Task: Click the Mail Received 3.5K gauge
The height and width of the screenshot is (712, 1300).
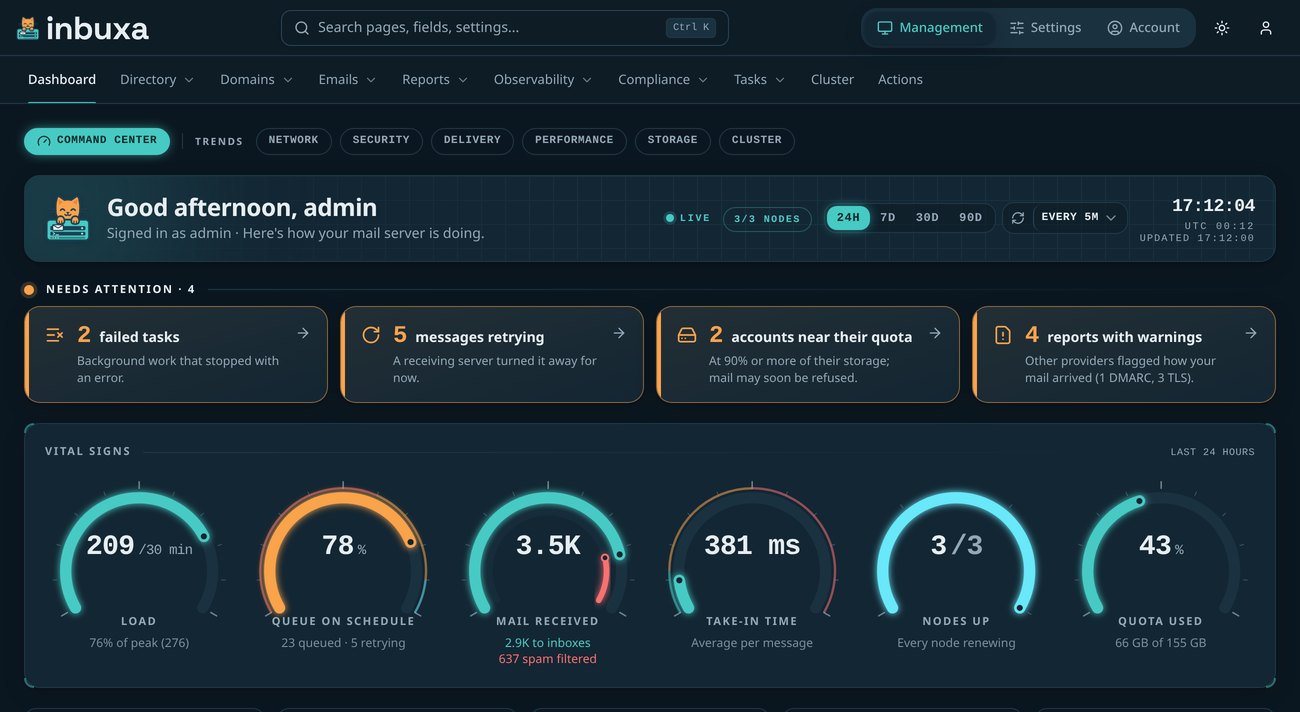Action: (548, 552)
